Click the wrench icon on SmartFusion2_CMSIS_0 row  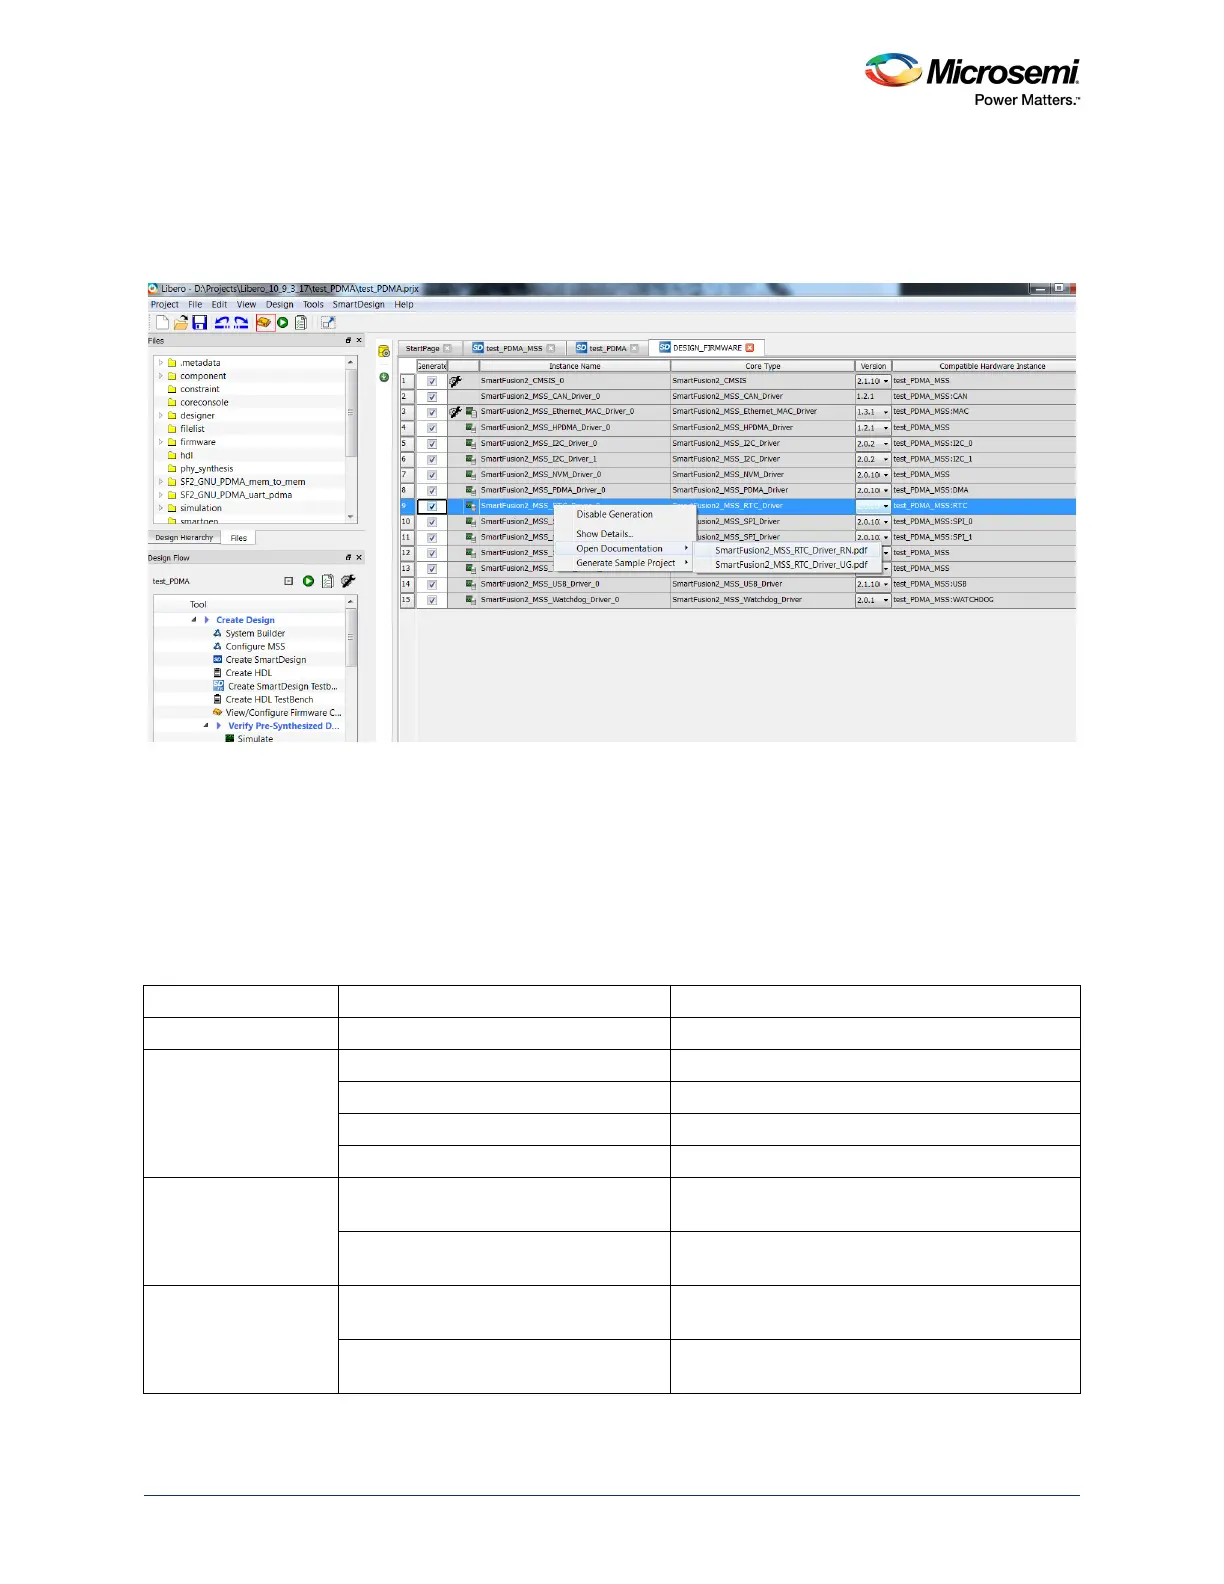tap(456, 381)
